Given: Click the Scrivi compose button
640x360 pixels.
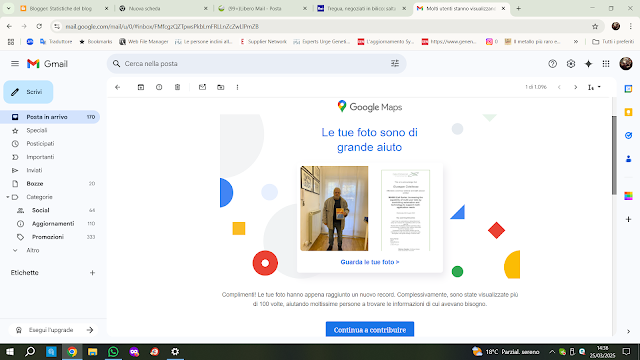Looking at the screenshot, I should click(x=28, y=92).
